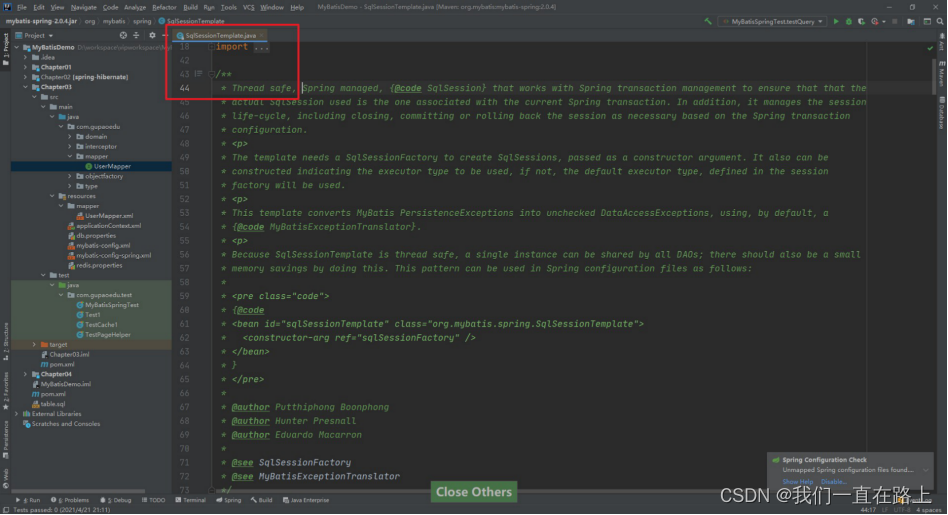This screenshot has height=515, width=948.
Task: Click the locate/scroll-from-source target icon
Action: [x=123, y=36]
